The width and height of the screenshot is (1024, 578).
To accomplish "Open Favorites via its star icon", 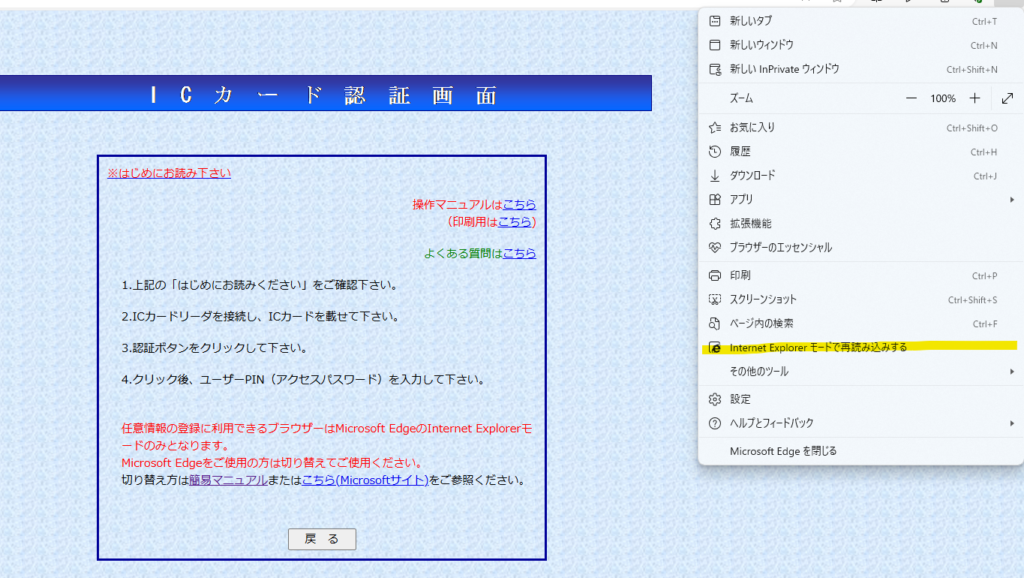I will 714,128.
